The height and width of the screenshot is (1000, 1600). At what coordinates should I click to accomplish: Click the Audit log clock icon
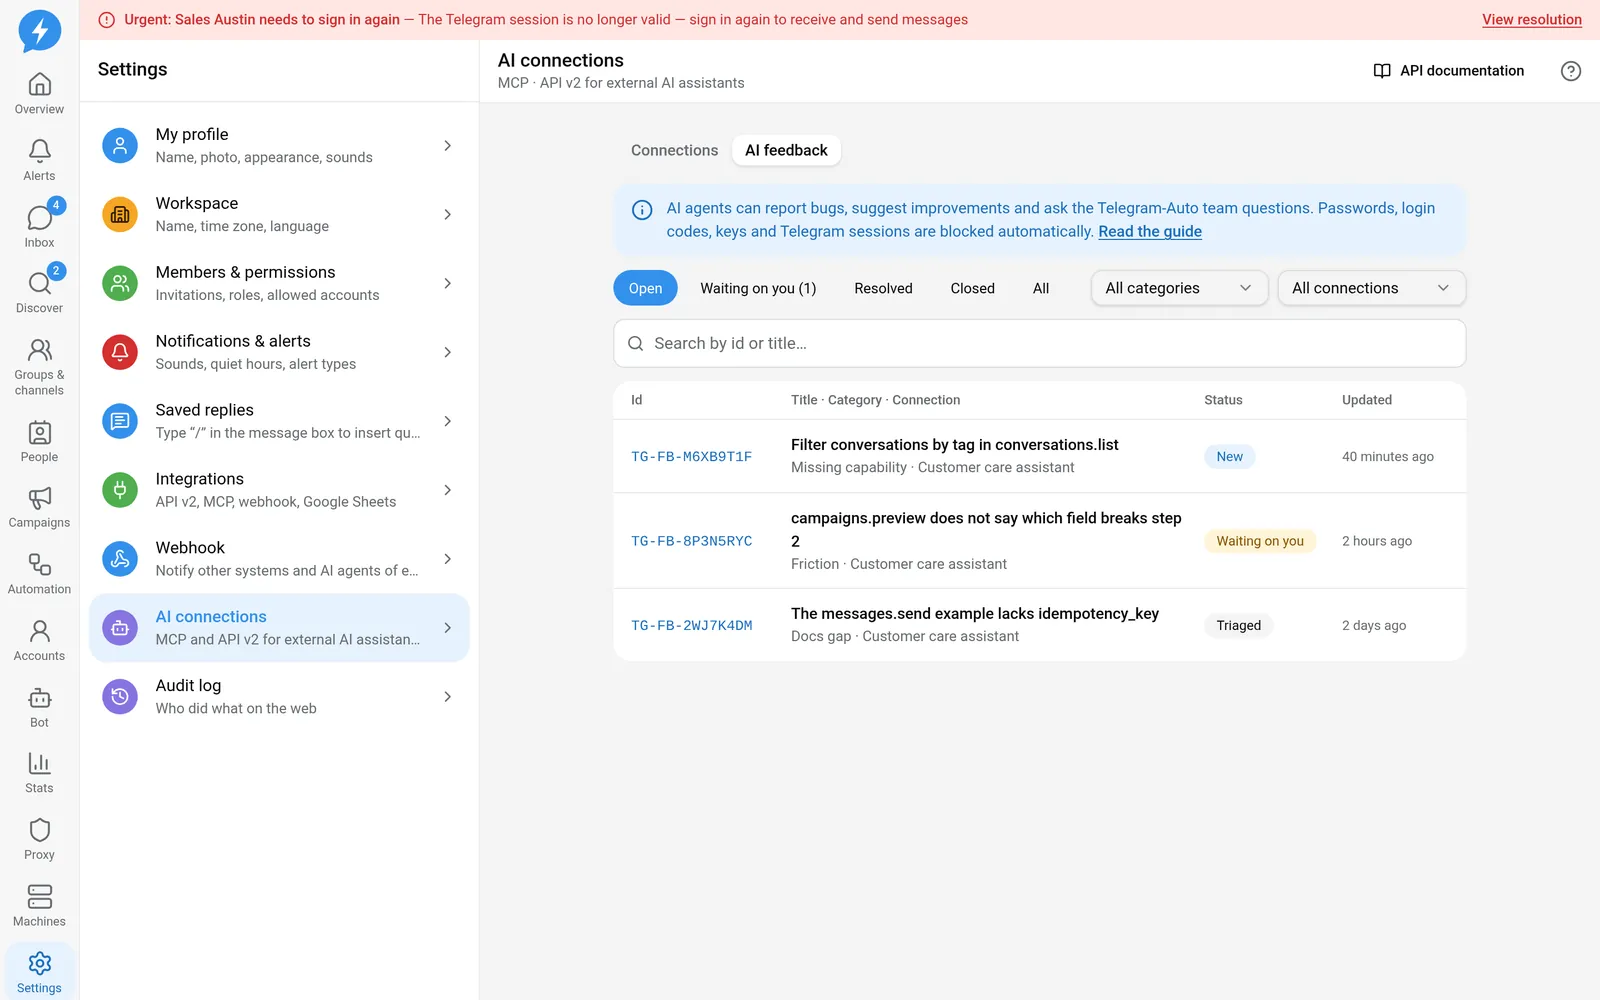click(x=120, y=697)
